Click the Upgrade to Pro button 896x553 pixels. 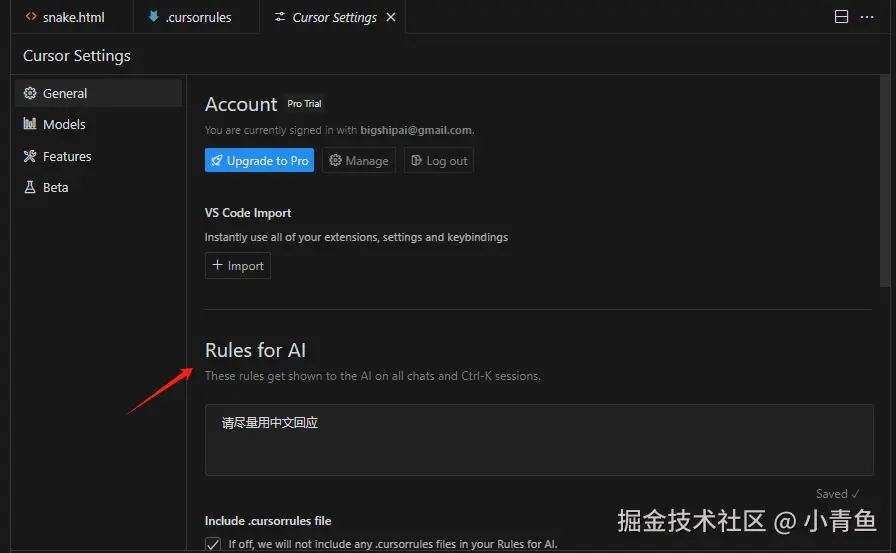click(x=259, y=161)
